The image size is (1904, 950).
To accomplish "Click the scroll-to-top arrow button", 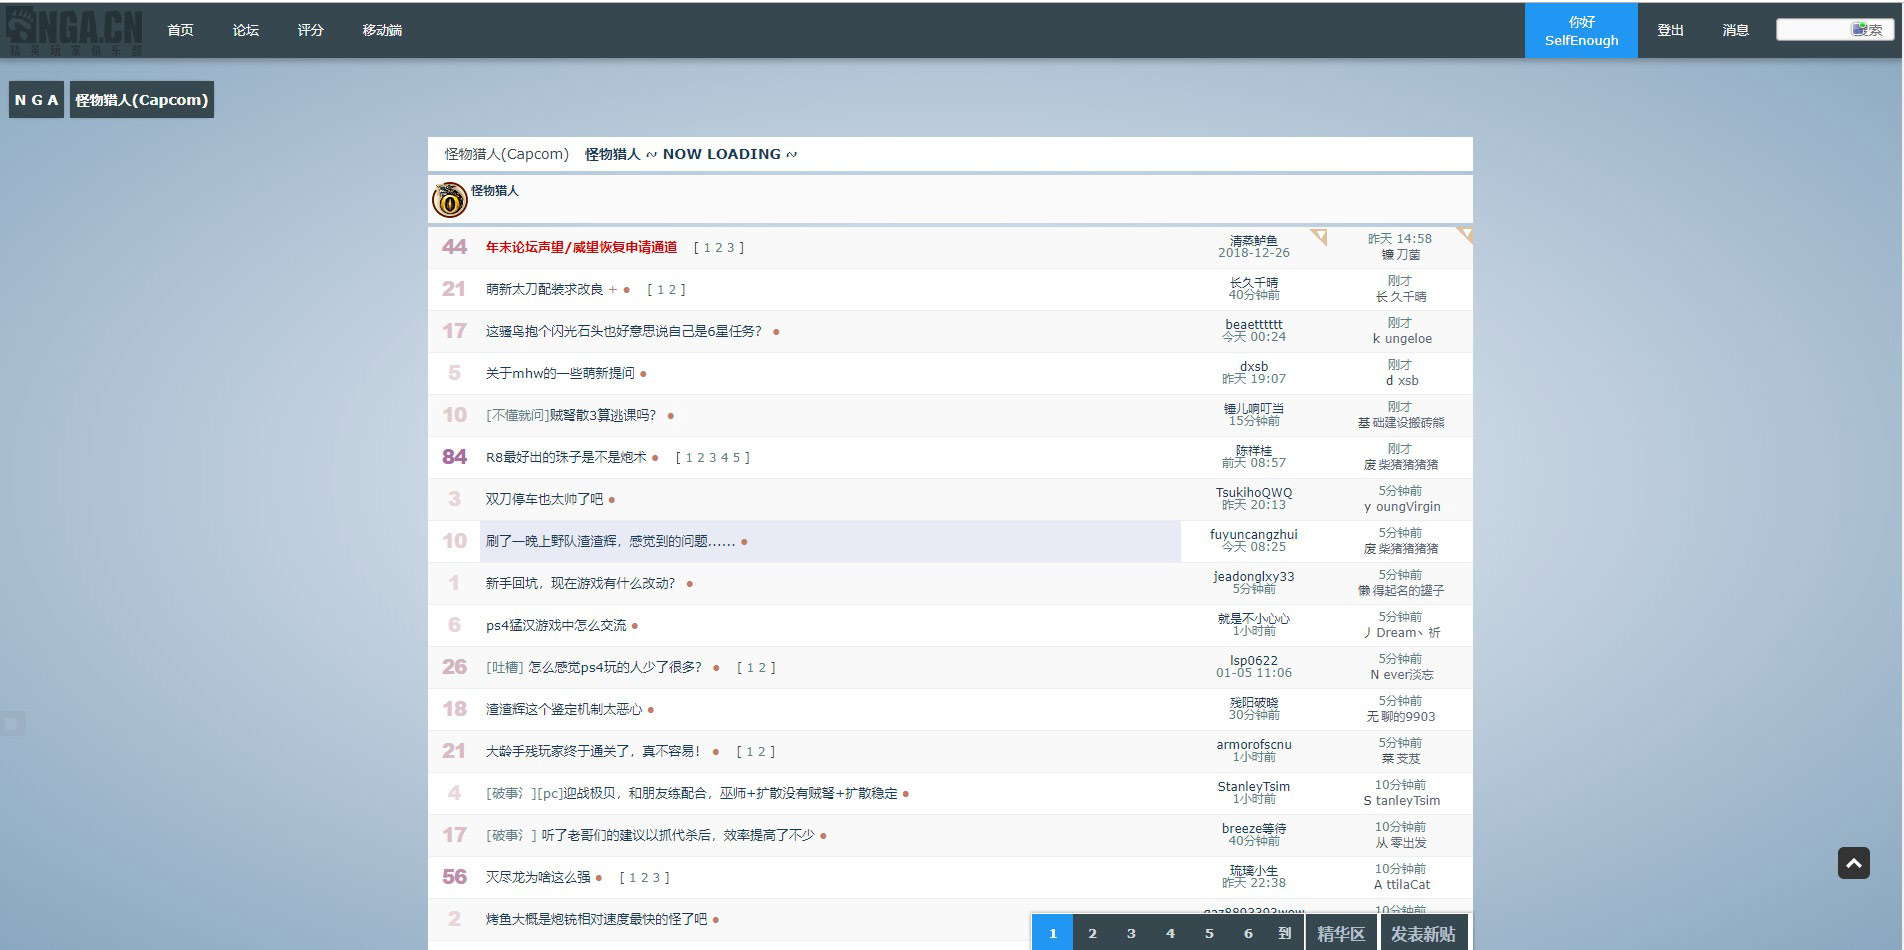I will coord(1853,863).
